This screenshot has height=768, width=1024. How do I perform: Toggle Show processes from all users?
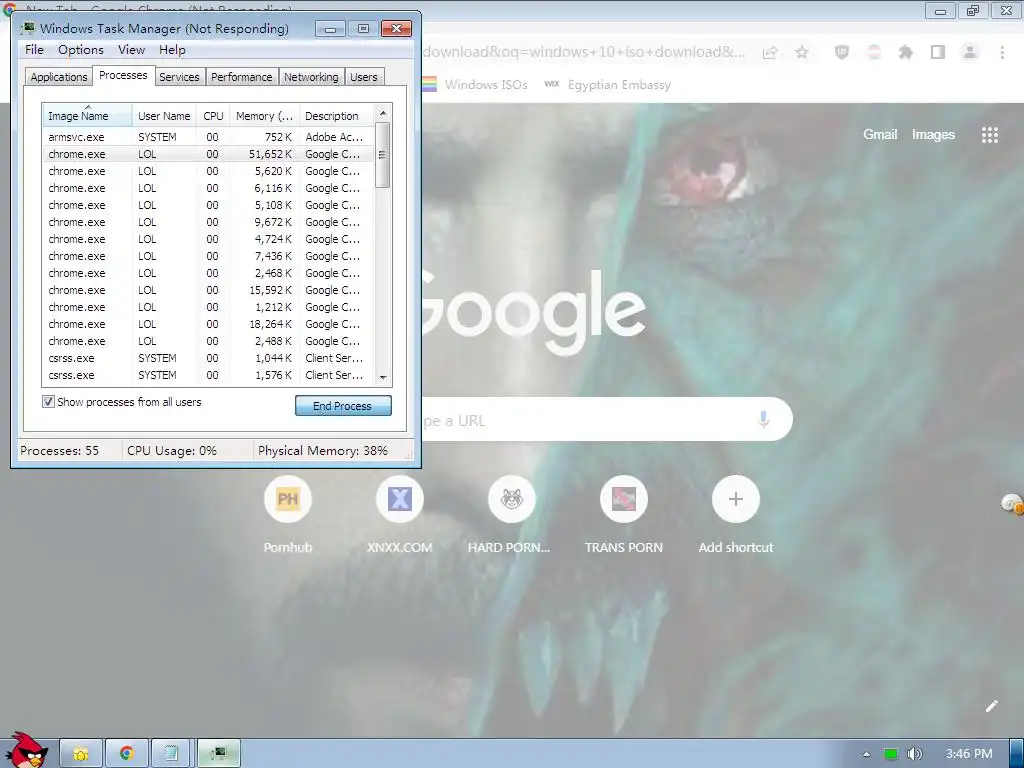48,402
